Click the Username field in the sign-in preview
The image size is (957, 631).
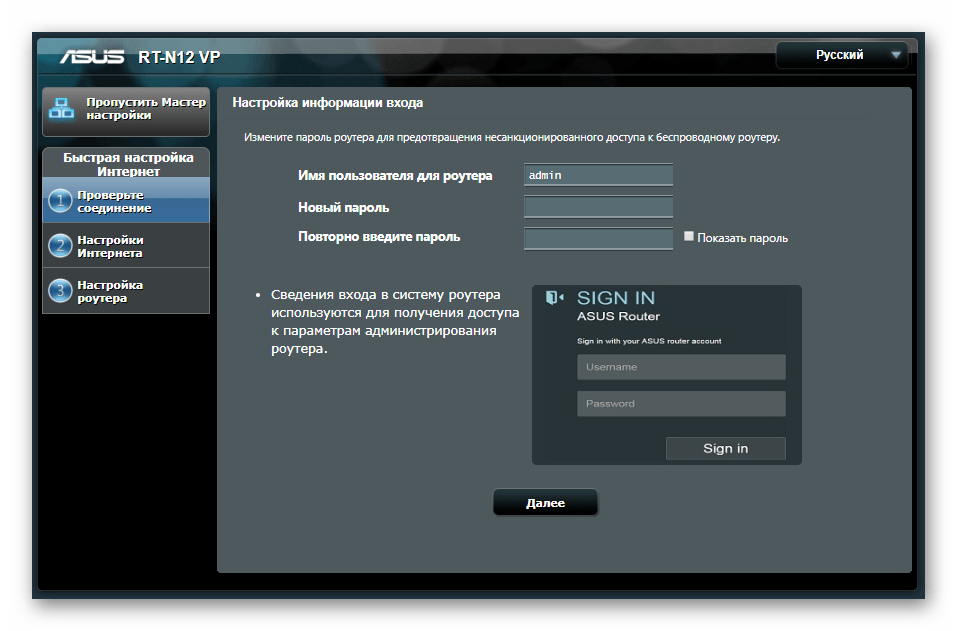coord(681,367)
